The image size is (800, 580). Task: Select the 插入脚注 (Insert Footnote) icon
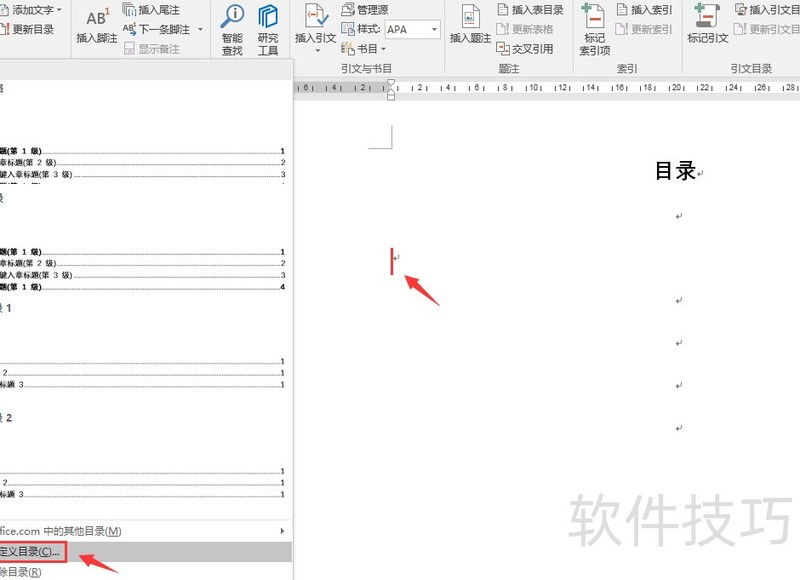[97, 22]
